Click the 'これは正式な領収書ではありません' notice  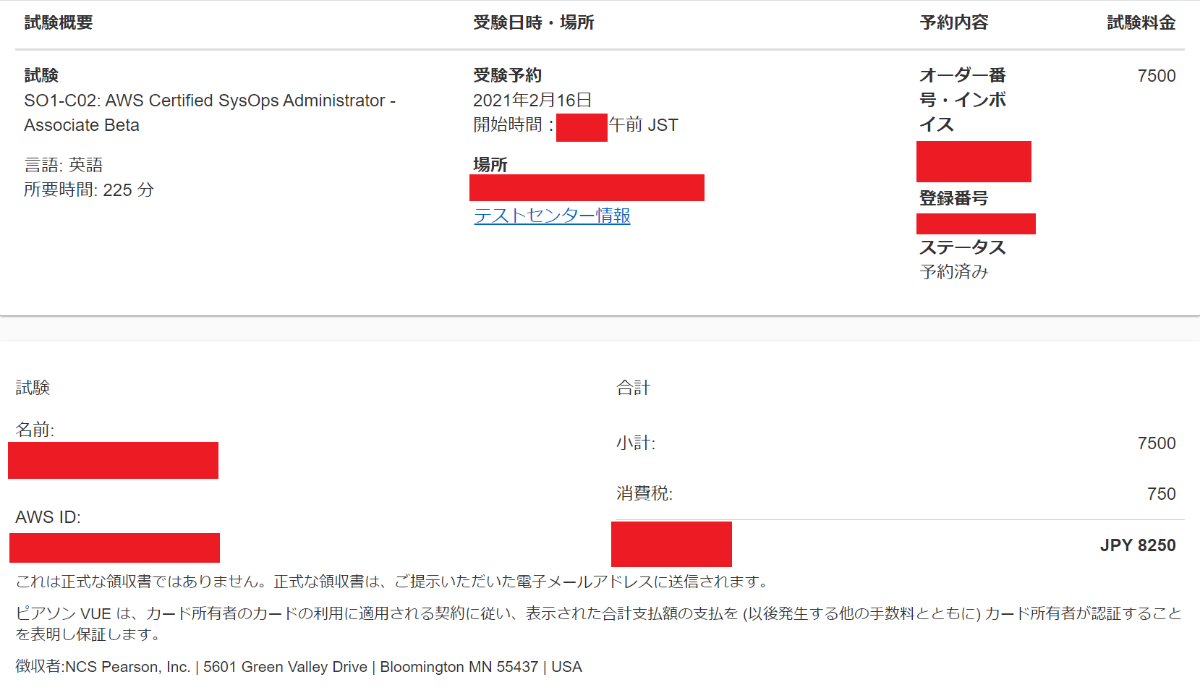click(392, 581)
